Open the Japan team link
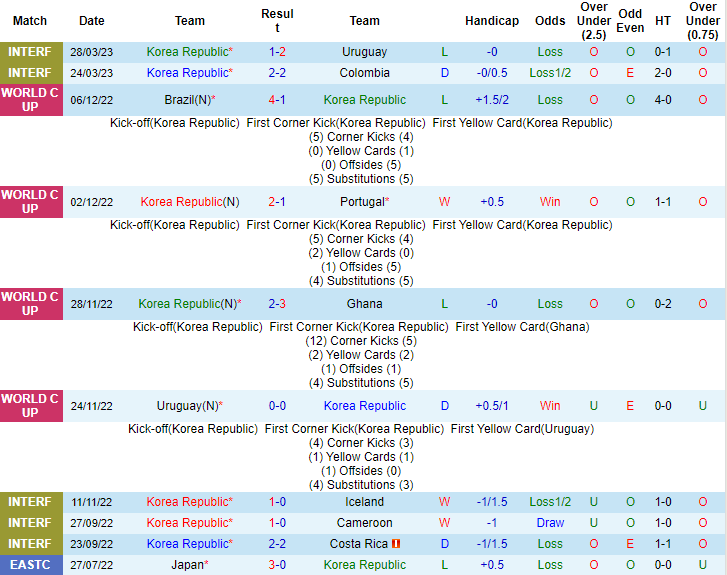The height and width of the screenshot is (575, 727). [x=191, y=565]
